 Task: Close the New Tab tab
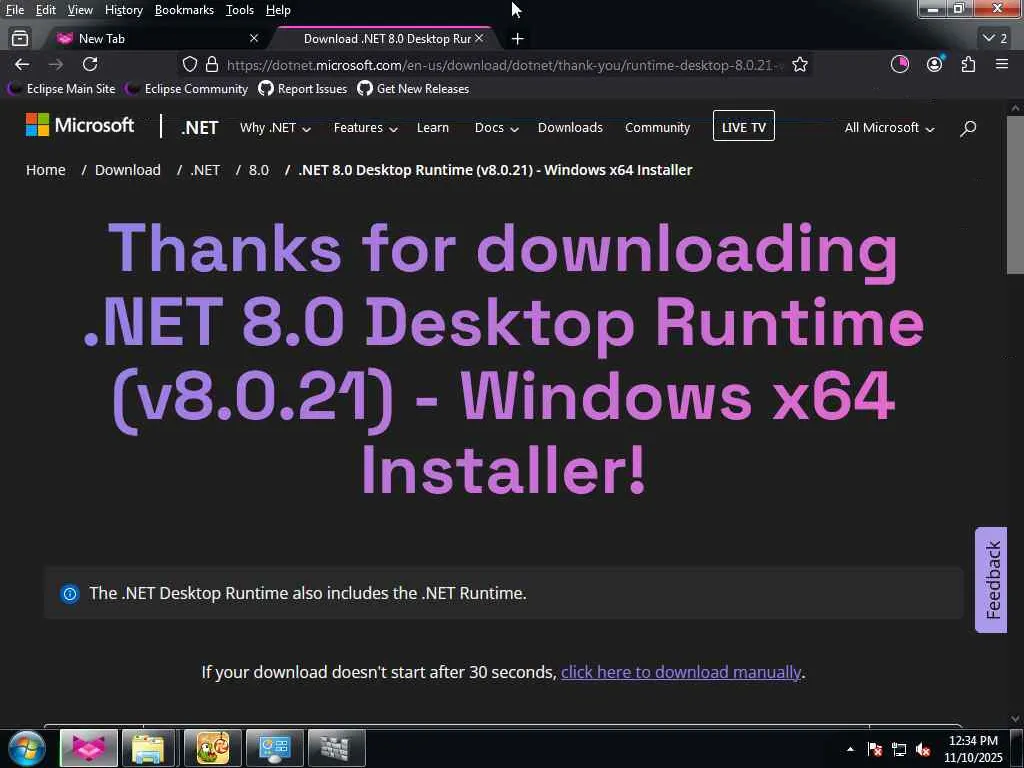[x=254, y=39]
